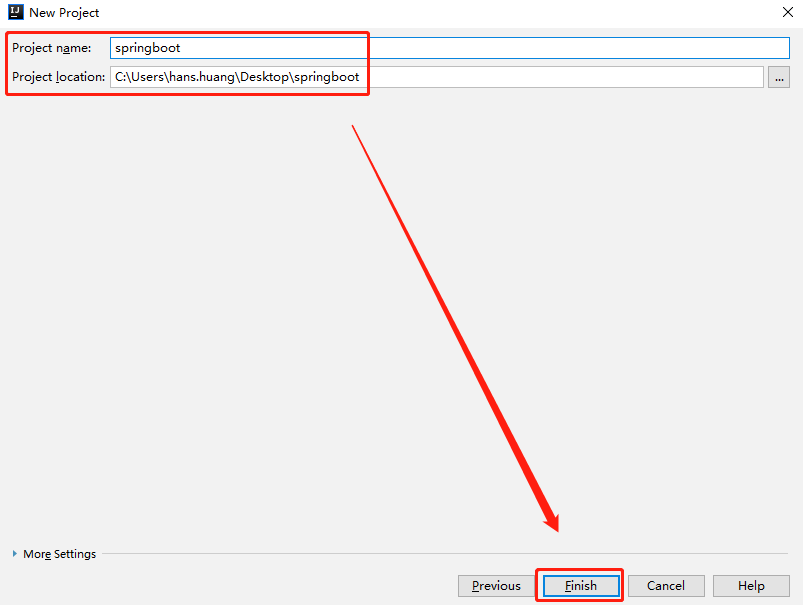Browse for project location with ellipsis button
This screenshot has width=803, height=605.
coord(778,77)
